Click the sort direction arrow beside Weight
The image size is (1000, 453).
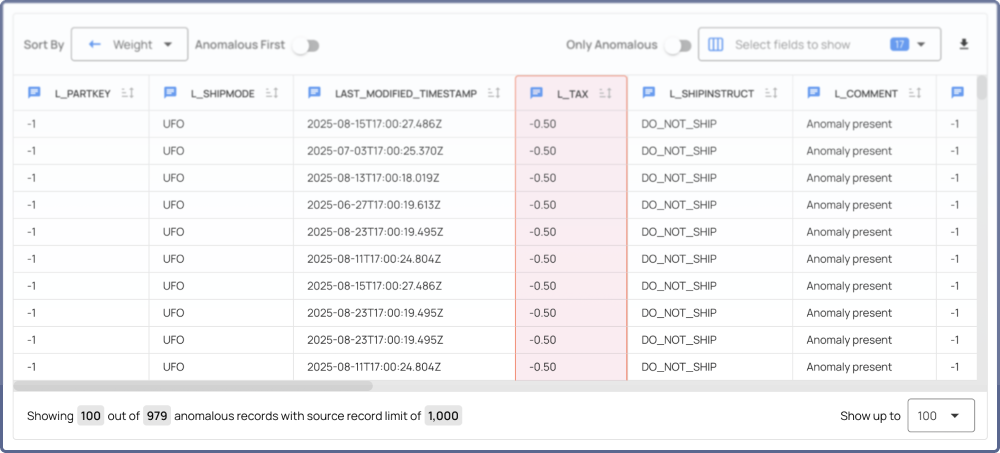click(x=95, y=45)
